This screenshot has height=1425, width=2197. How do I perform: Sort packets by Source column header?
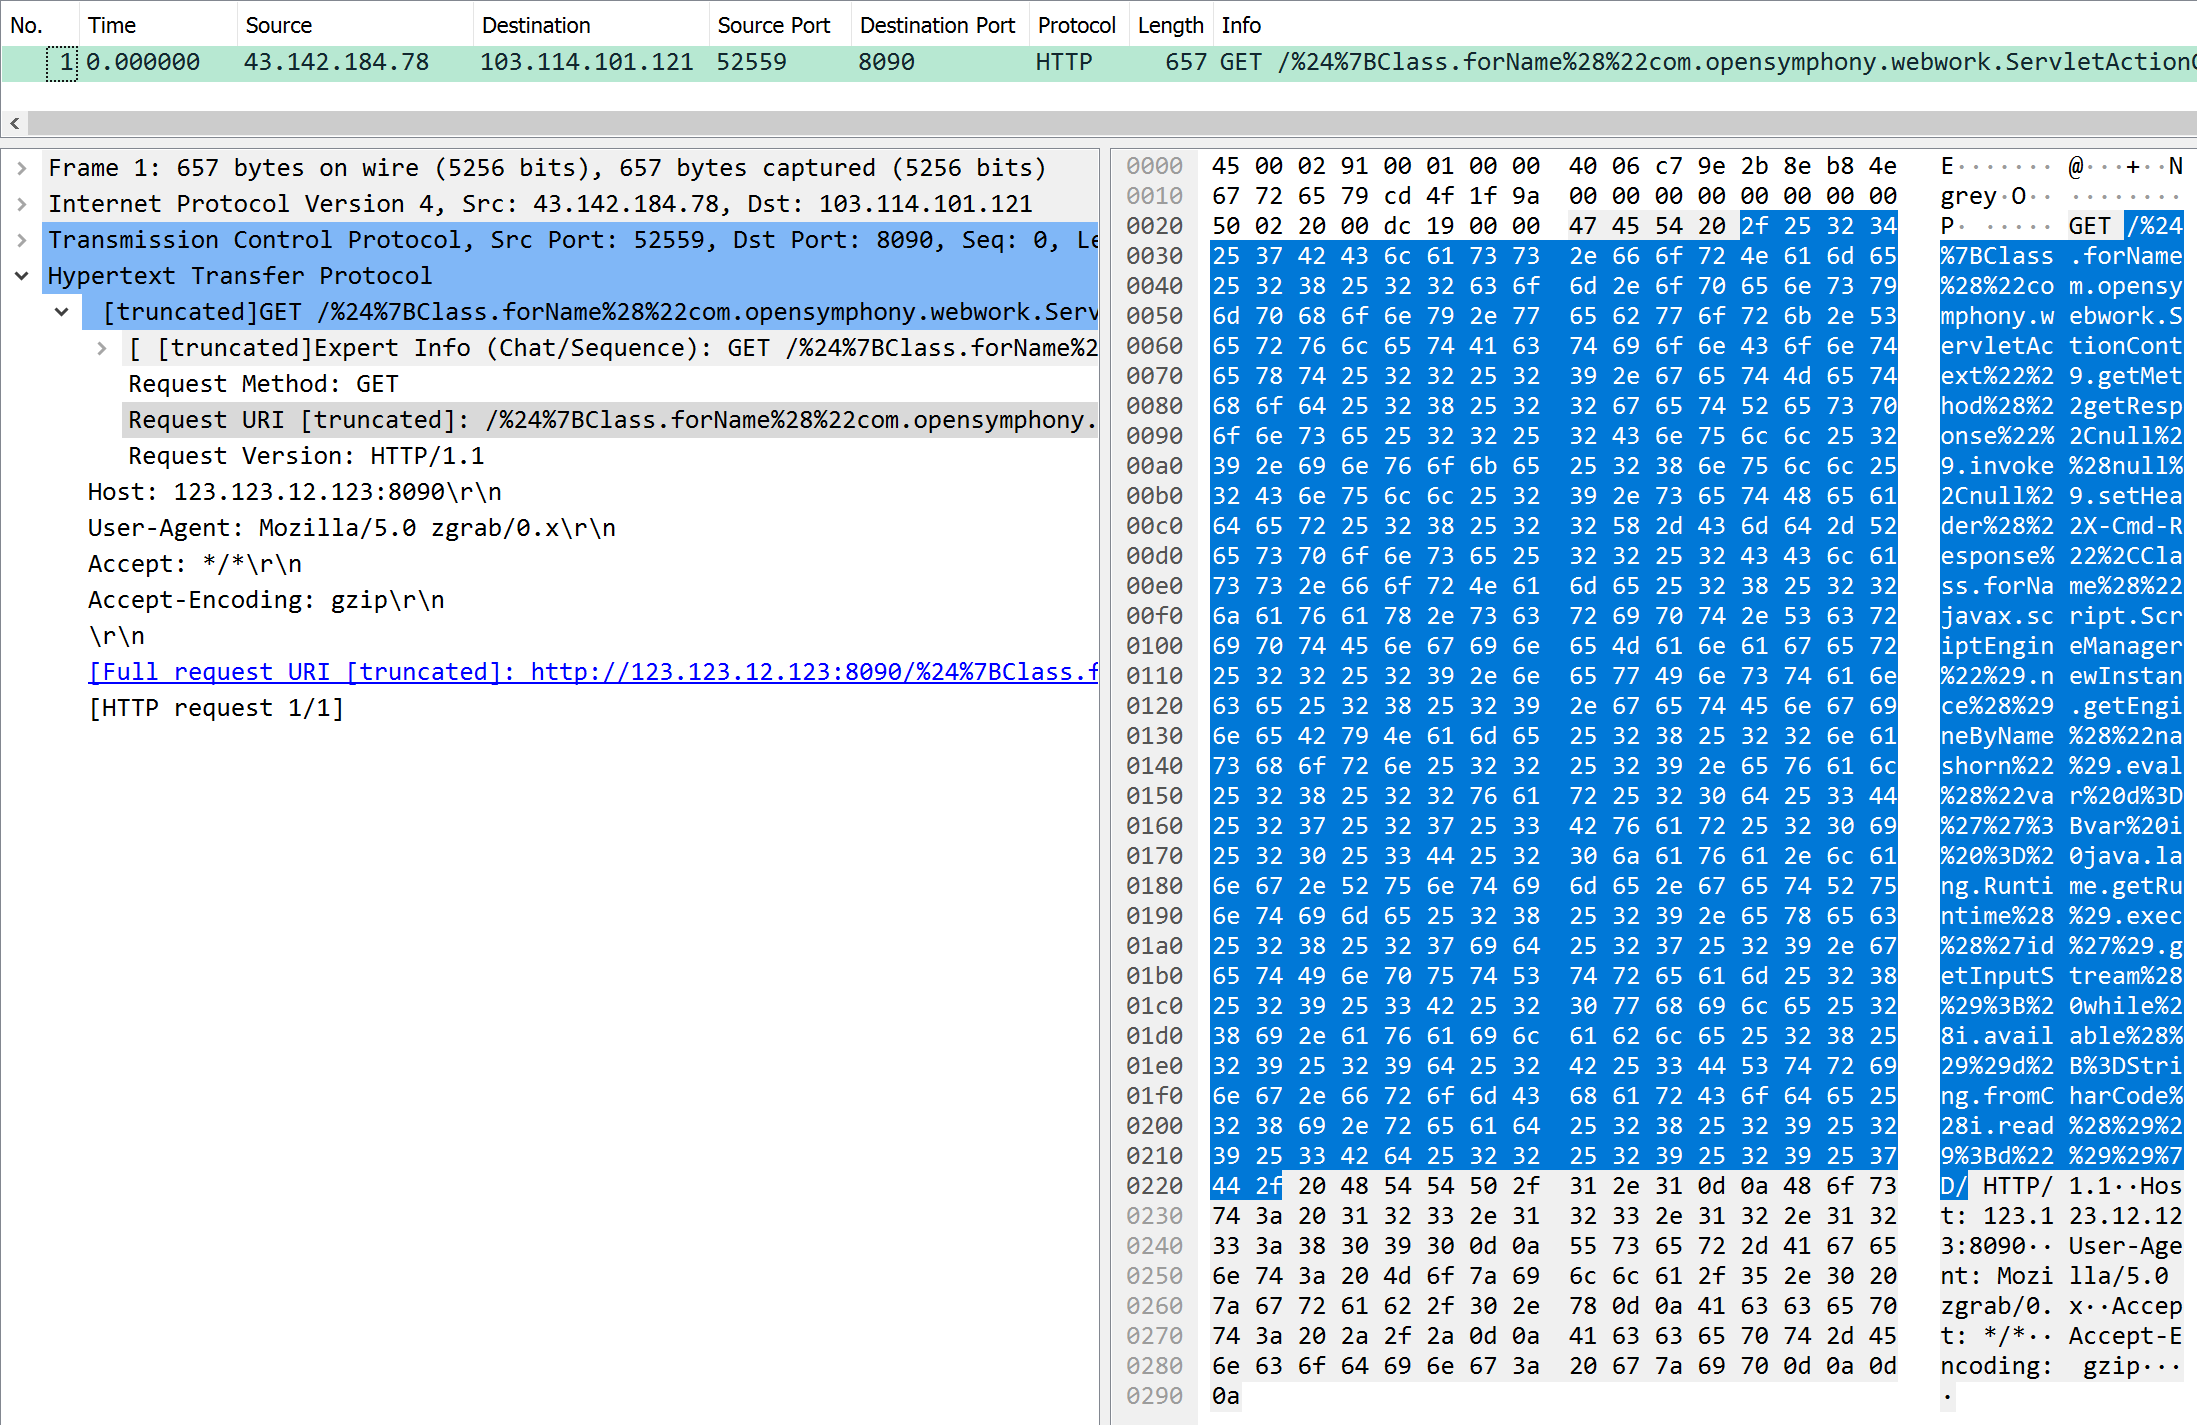278,25
